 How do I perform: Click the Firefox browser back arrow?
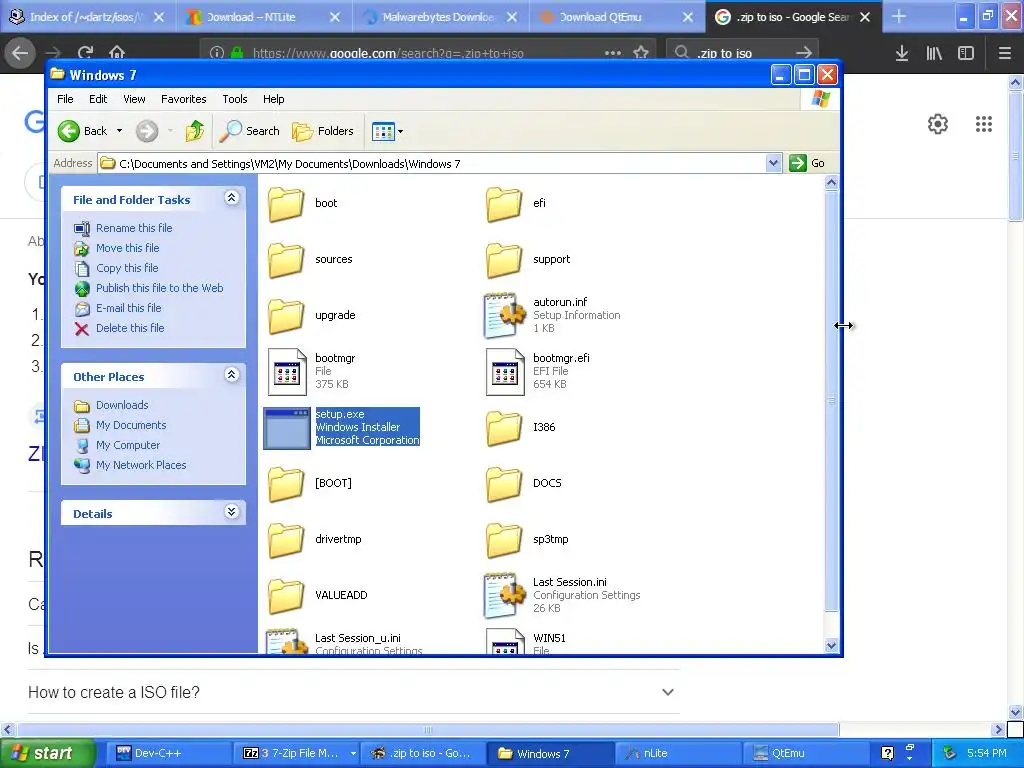(x=20, y=53)
